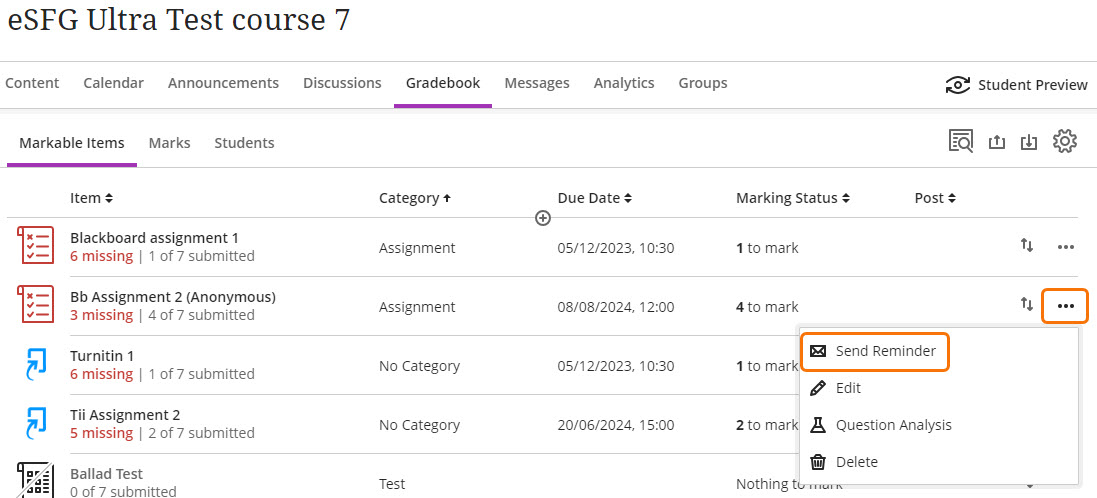This screenshot has width=1097, height=498.
Task: Click the Ballad Test icon
Action: click(x=35, y=480)
